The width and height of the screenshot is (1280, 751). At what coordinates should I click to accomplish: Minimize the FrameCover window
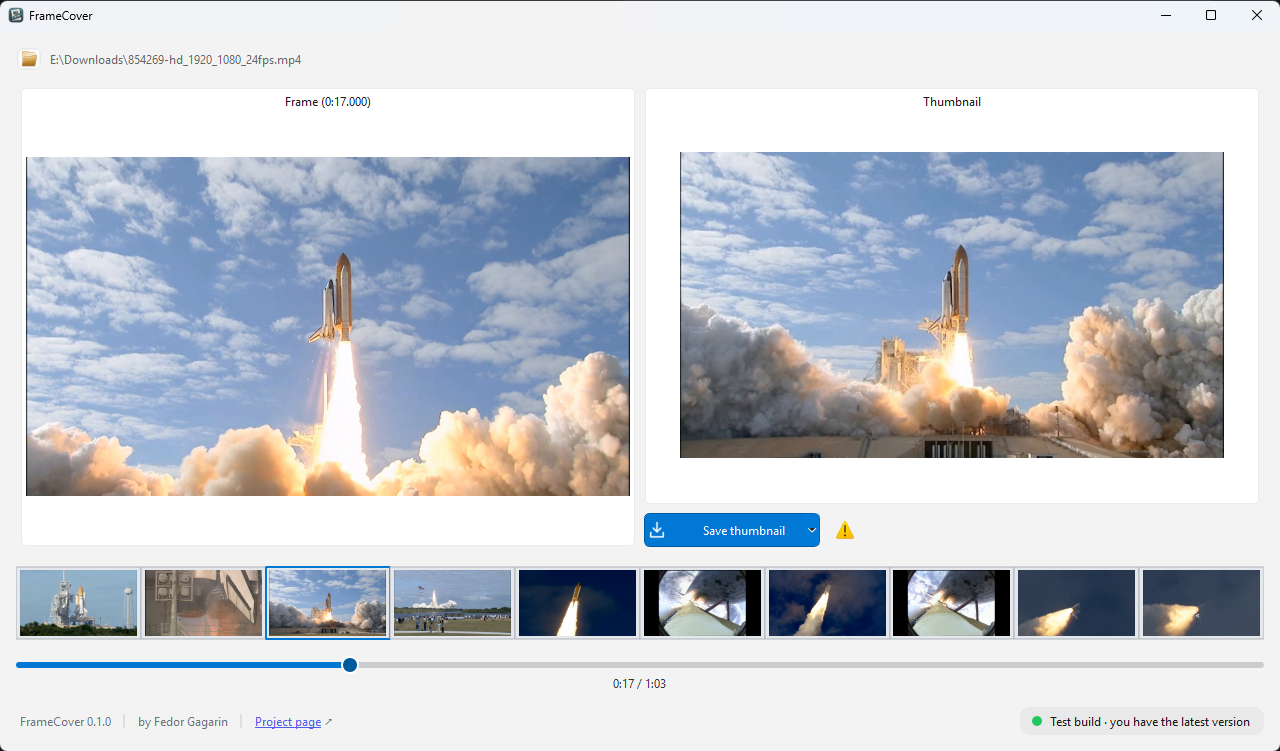coord(1165,15)
